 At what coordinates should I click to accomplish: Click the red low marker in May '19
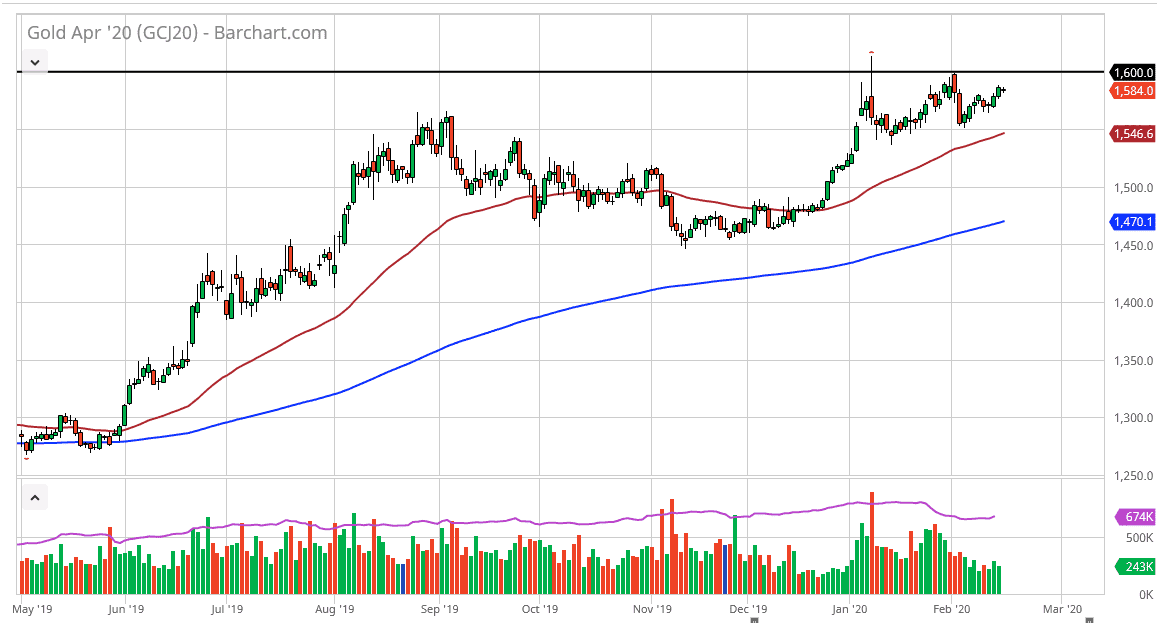[x=27, y=459]
